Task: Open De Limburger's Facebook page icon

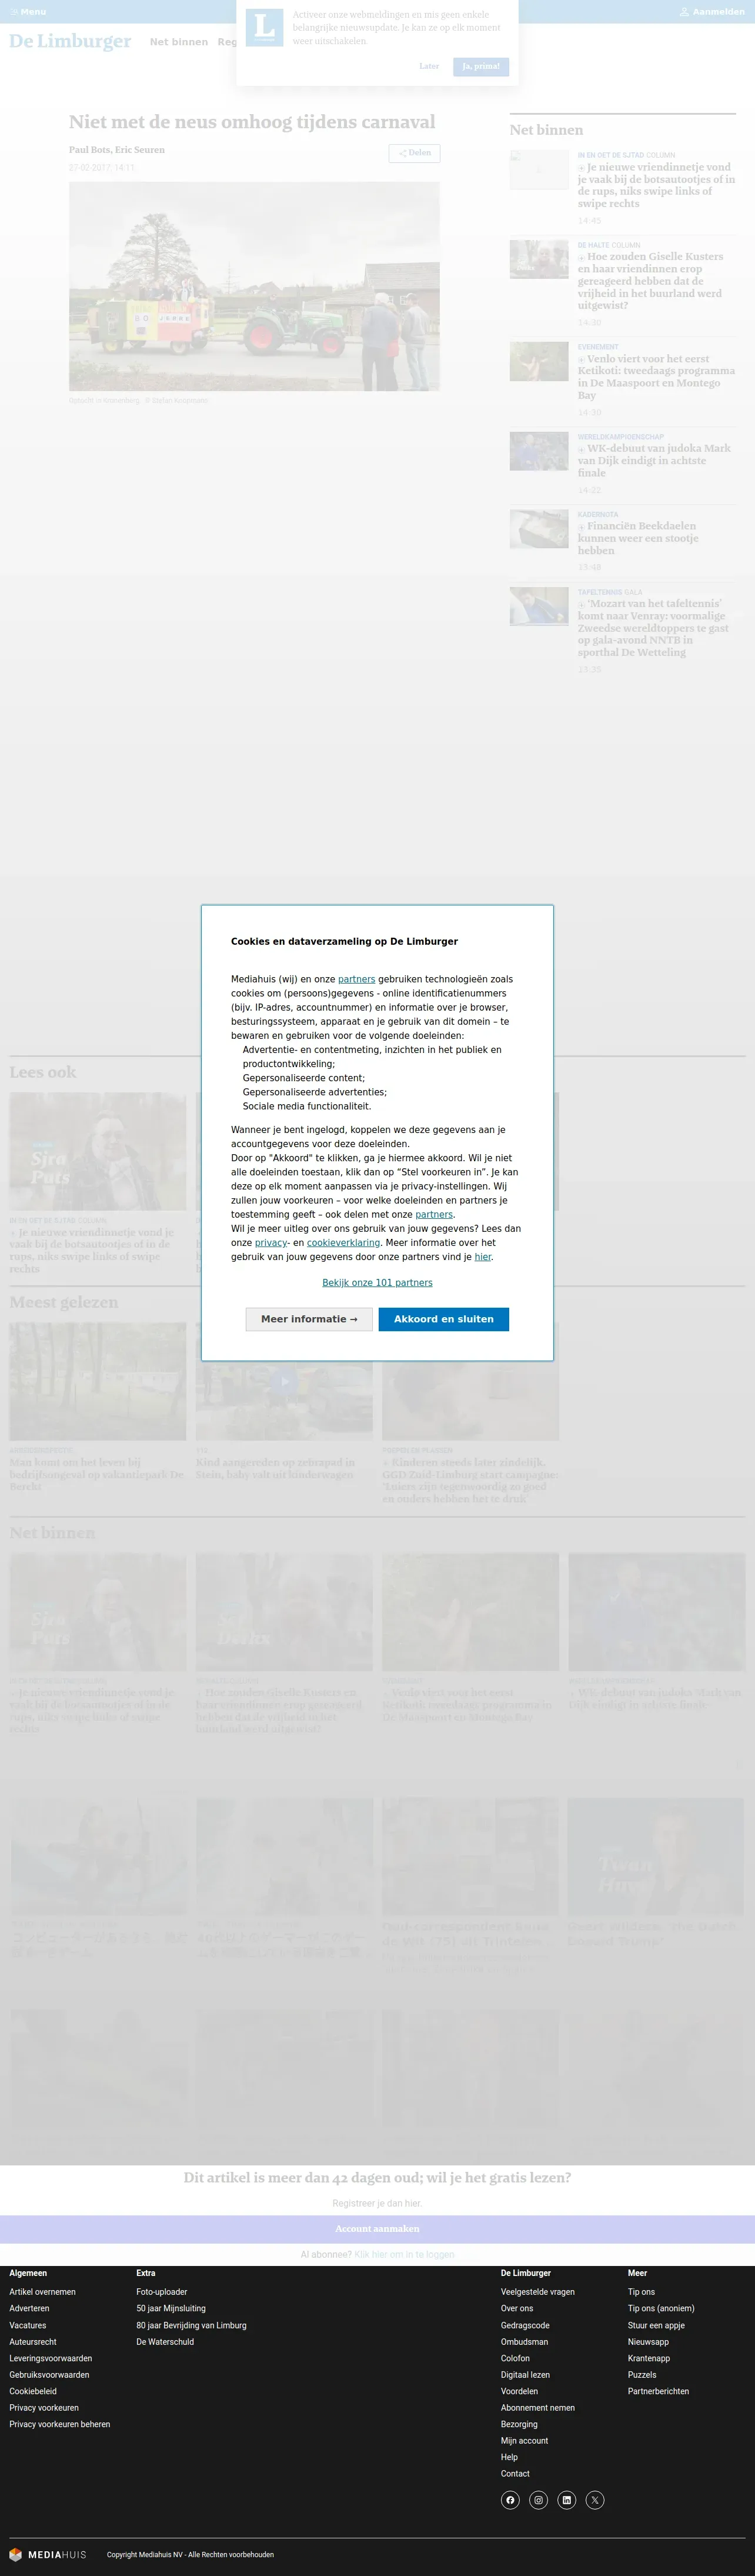Action: coord(510,2500)
